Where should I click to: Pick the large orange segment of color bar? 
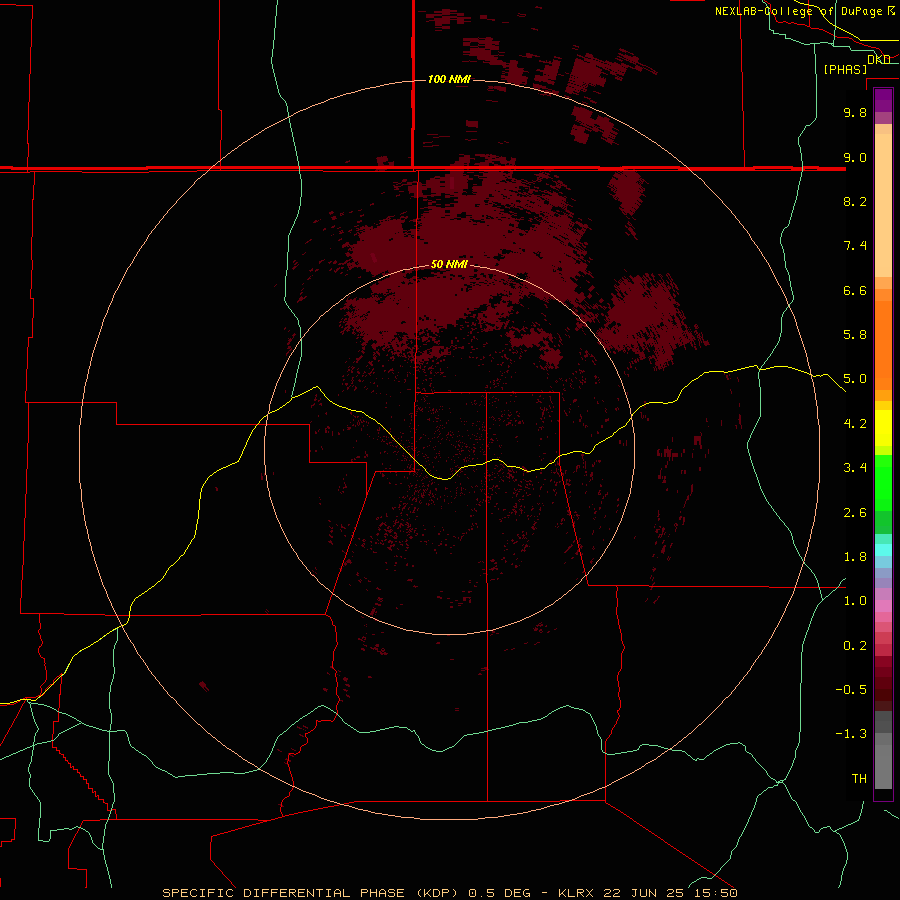point(883,346)
